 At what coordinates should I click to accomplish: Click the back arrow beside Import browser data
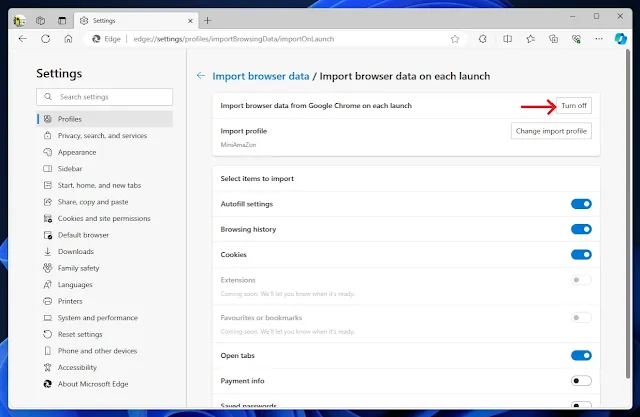(x=200, y=76)
